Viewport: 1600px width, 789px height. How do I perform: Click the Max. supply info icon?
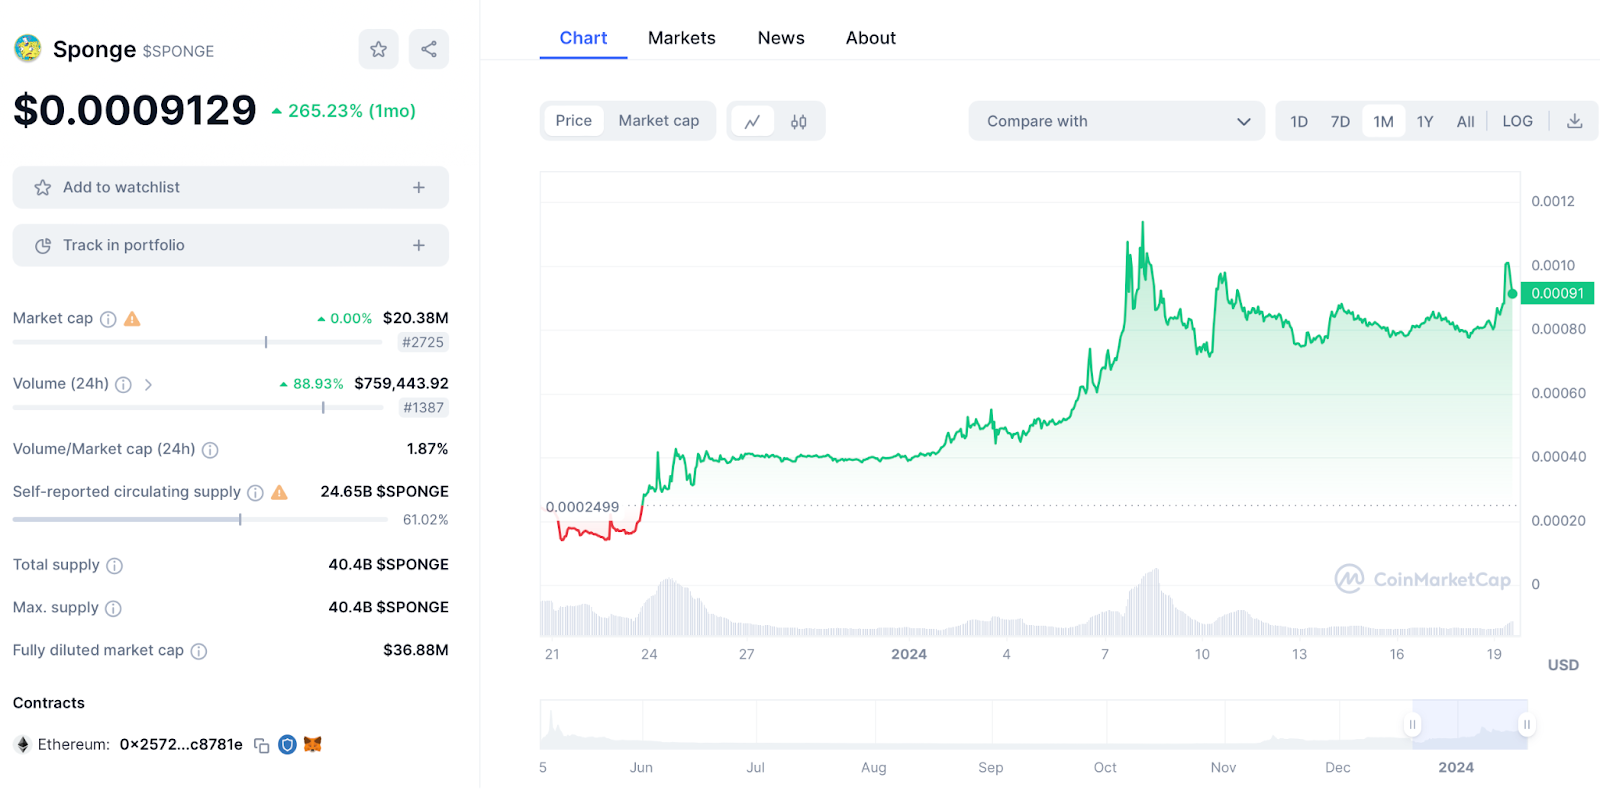[x=113, y=608]
